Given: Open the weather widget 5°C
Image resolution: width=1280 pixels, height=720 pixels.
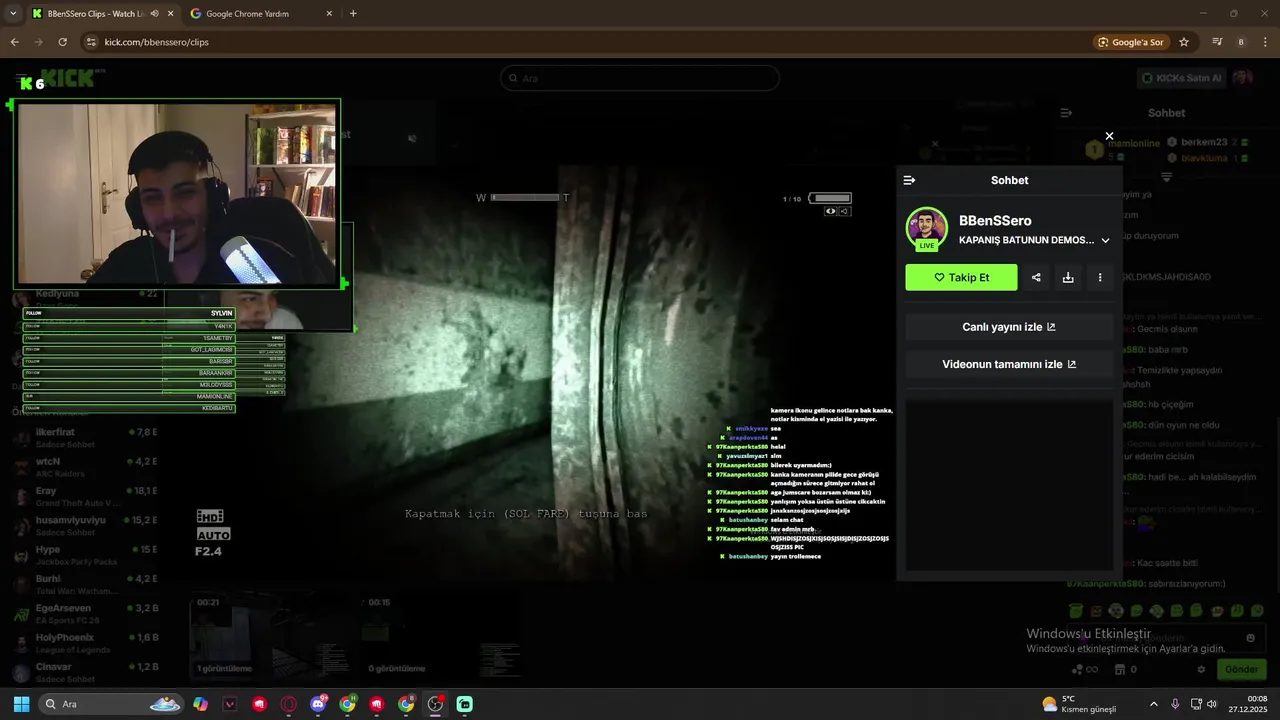Looking at the screenshot, I should click(x=1079, y=704).
